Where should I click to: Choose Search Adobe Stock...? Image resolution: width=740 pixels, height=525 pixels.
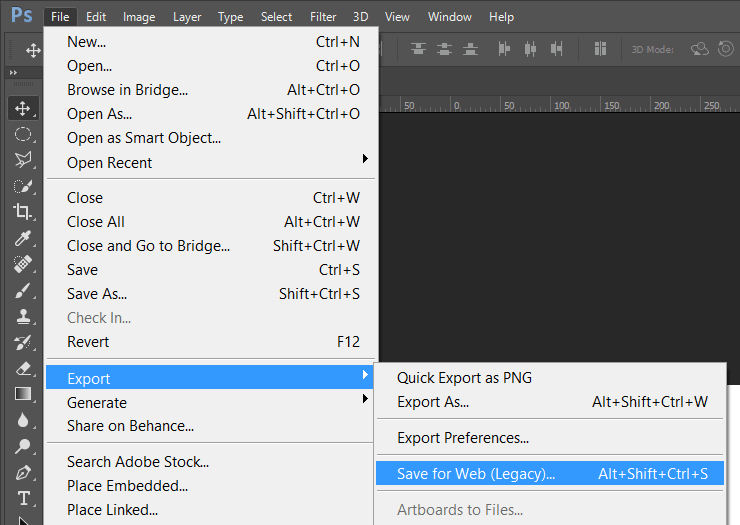(210, 462)
